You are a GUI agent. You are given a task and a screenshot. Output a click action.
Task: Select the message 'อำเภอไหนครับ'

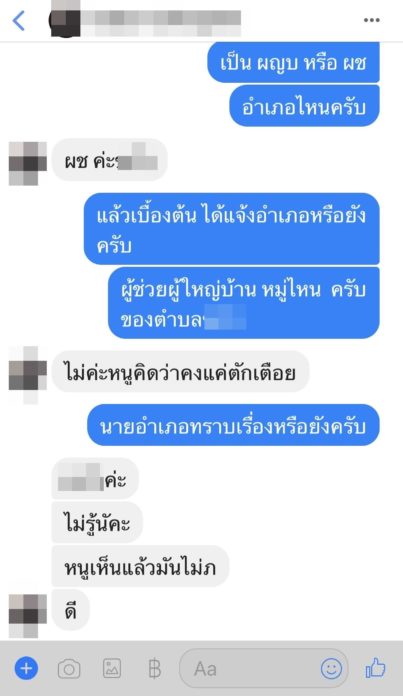pyautogui.click(x=304, y=106)
